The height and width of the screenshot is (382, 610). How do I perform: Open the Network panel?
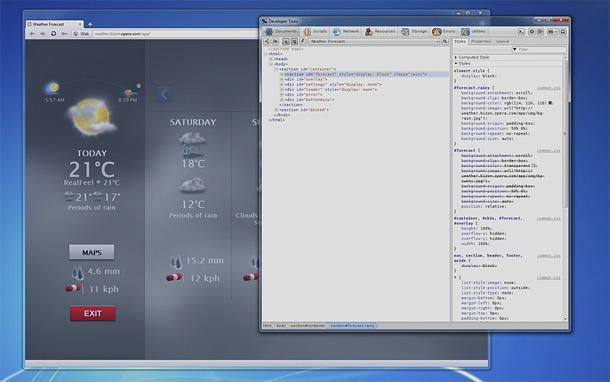[x=345, y=32]
